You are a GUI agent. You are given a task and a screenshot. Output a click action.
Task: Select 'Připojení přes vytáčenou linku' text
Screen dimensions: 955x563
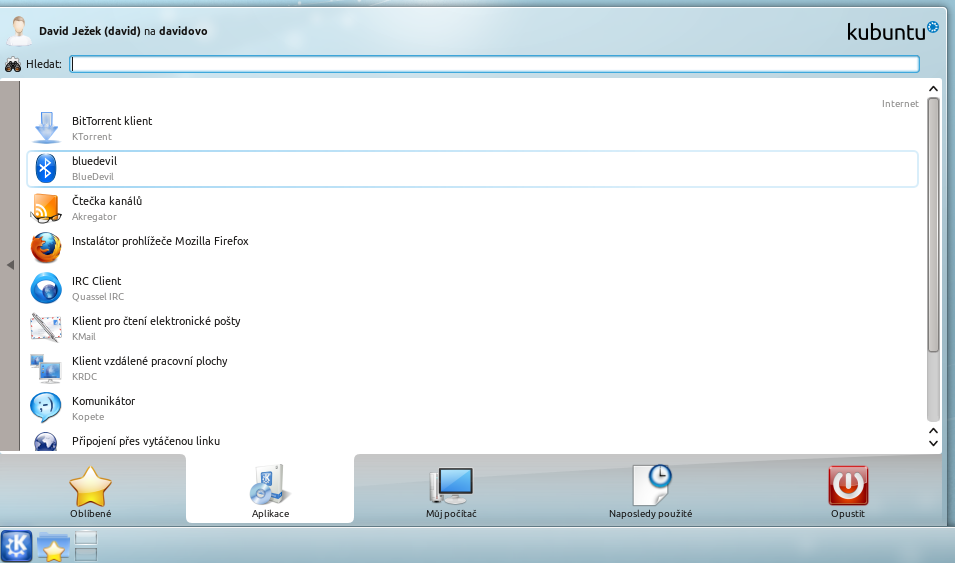(x=146, y=441)
